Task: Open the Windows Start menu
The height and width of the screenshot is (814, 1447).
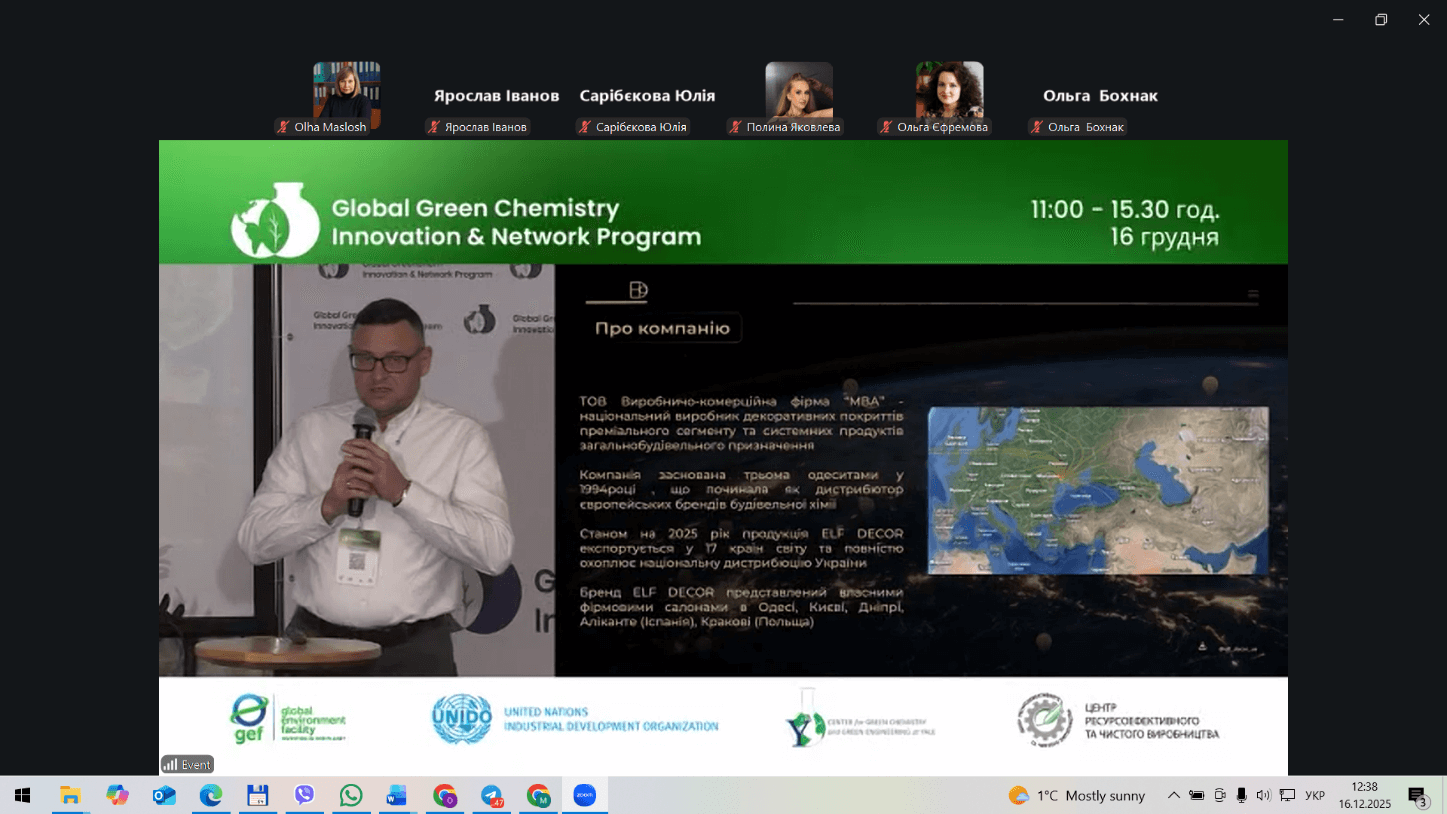Action: [x=22, y=796]
